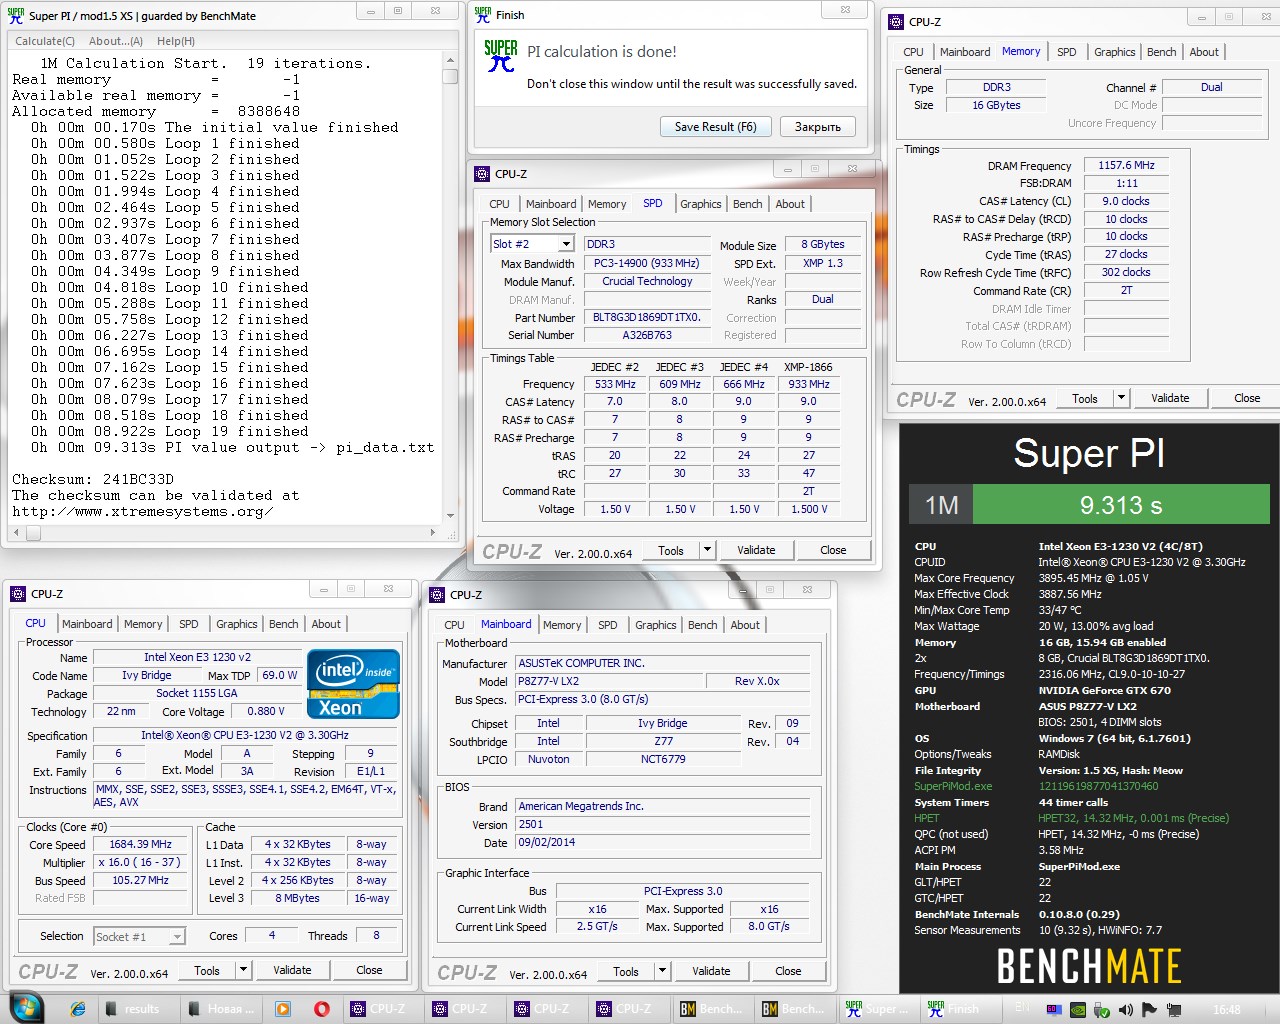
Task: Expand Tools arrow in CPU-Z Processor window
Action: pos(243,970)
